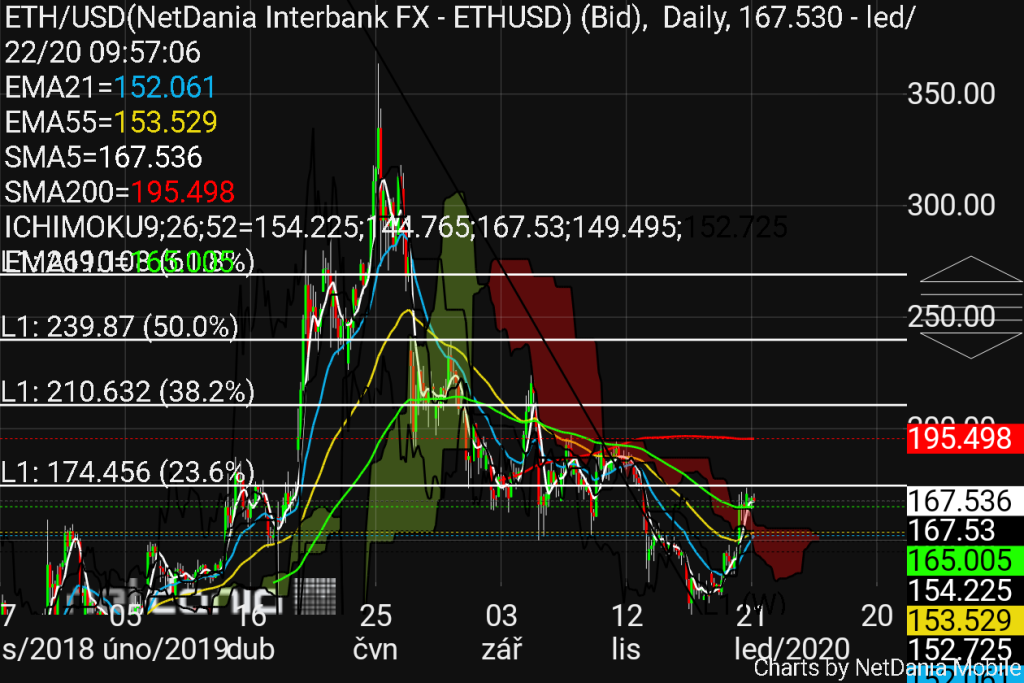Click the čvn month axis label
This screenshot has width=1024, height=683.
376,650
